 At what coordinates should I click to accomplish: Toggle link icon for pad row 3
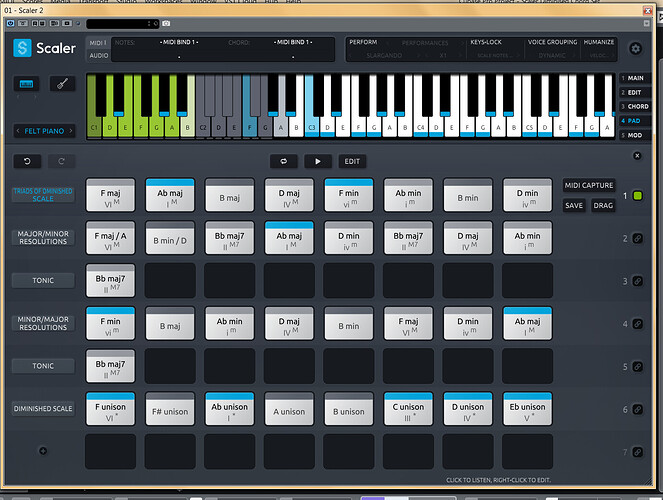[637, 281]
